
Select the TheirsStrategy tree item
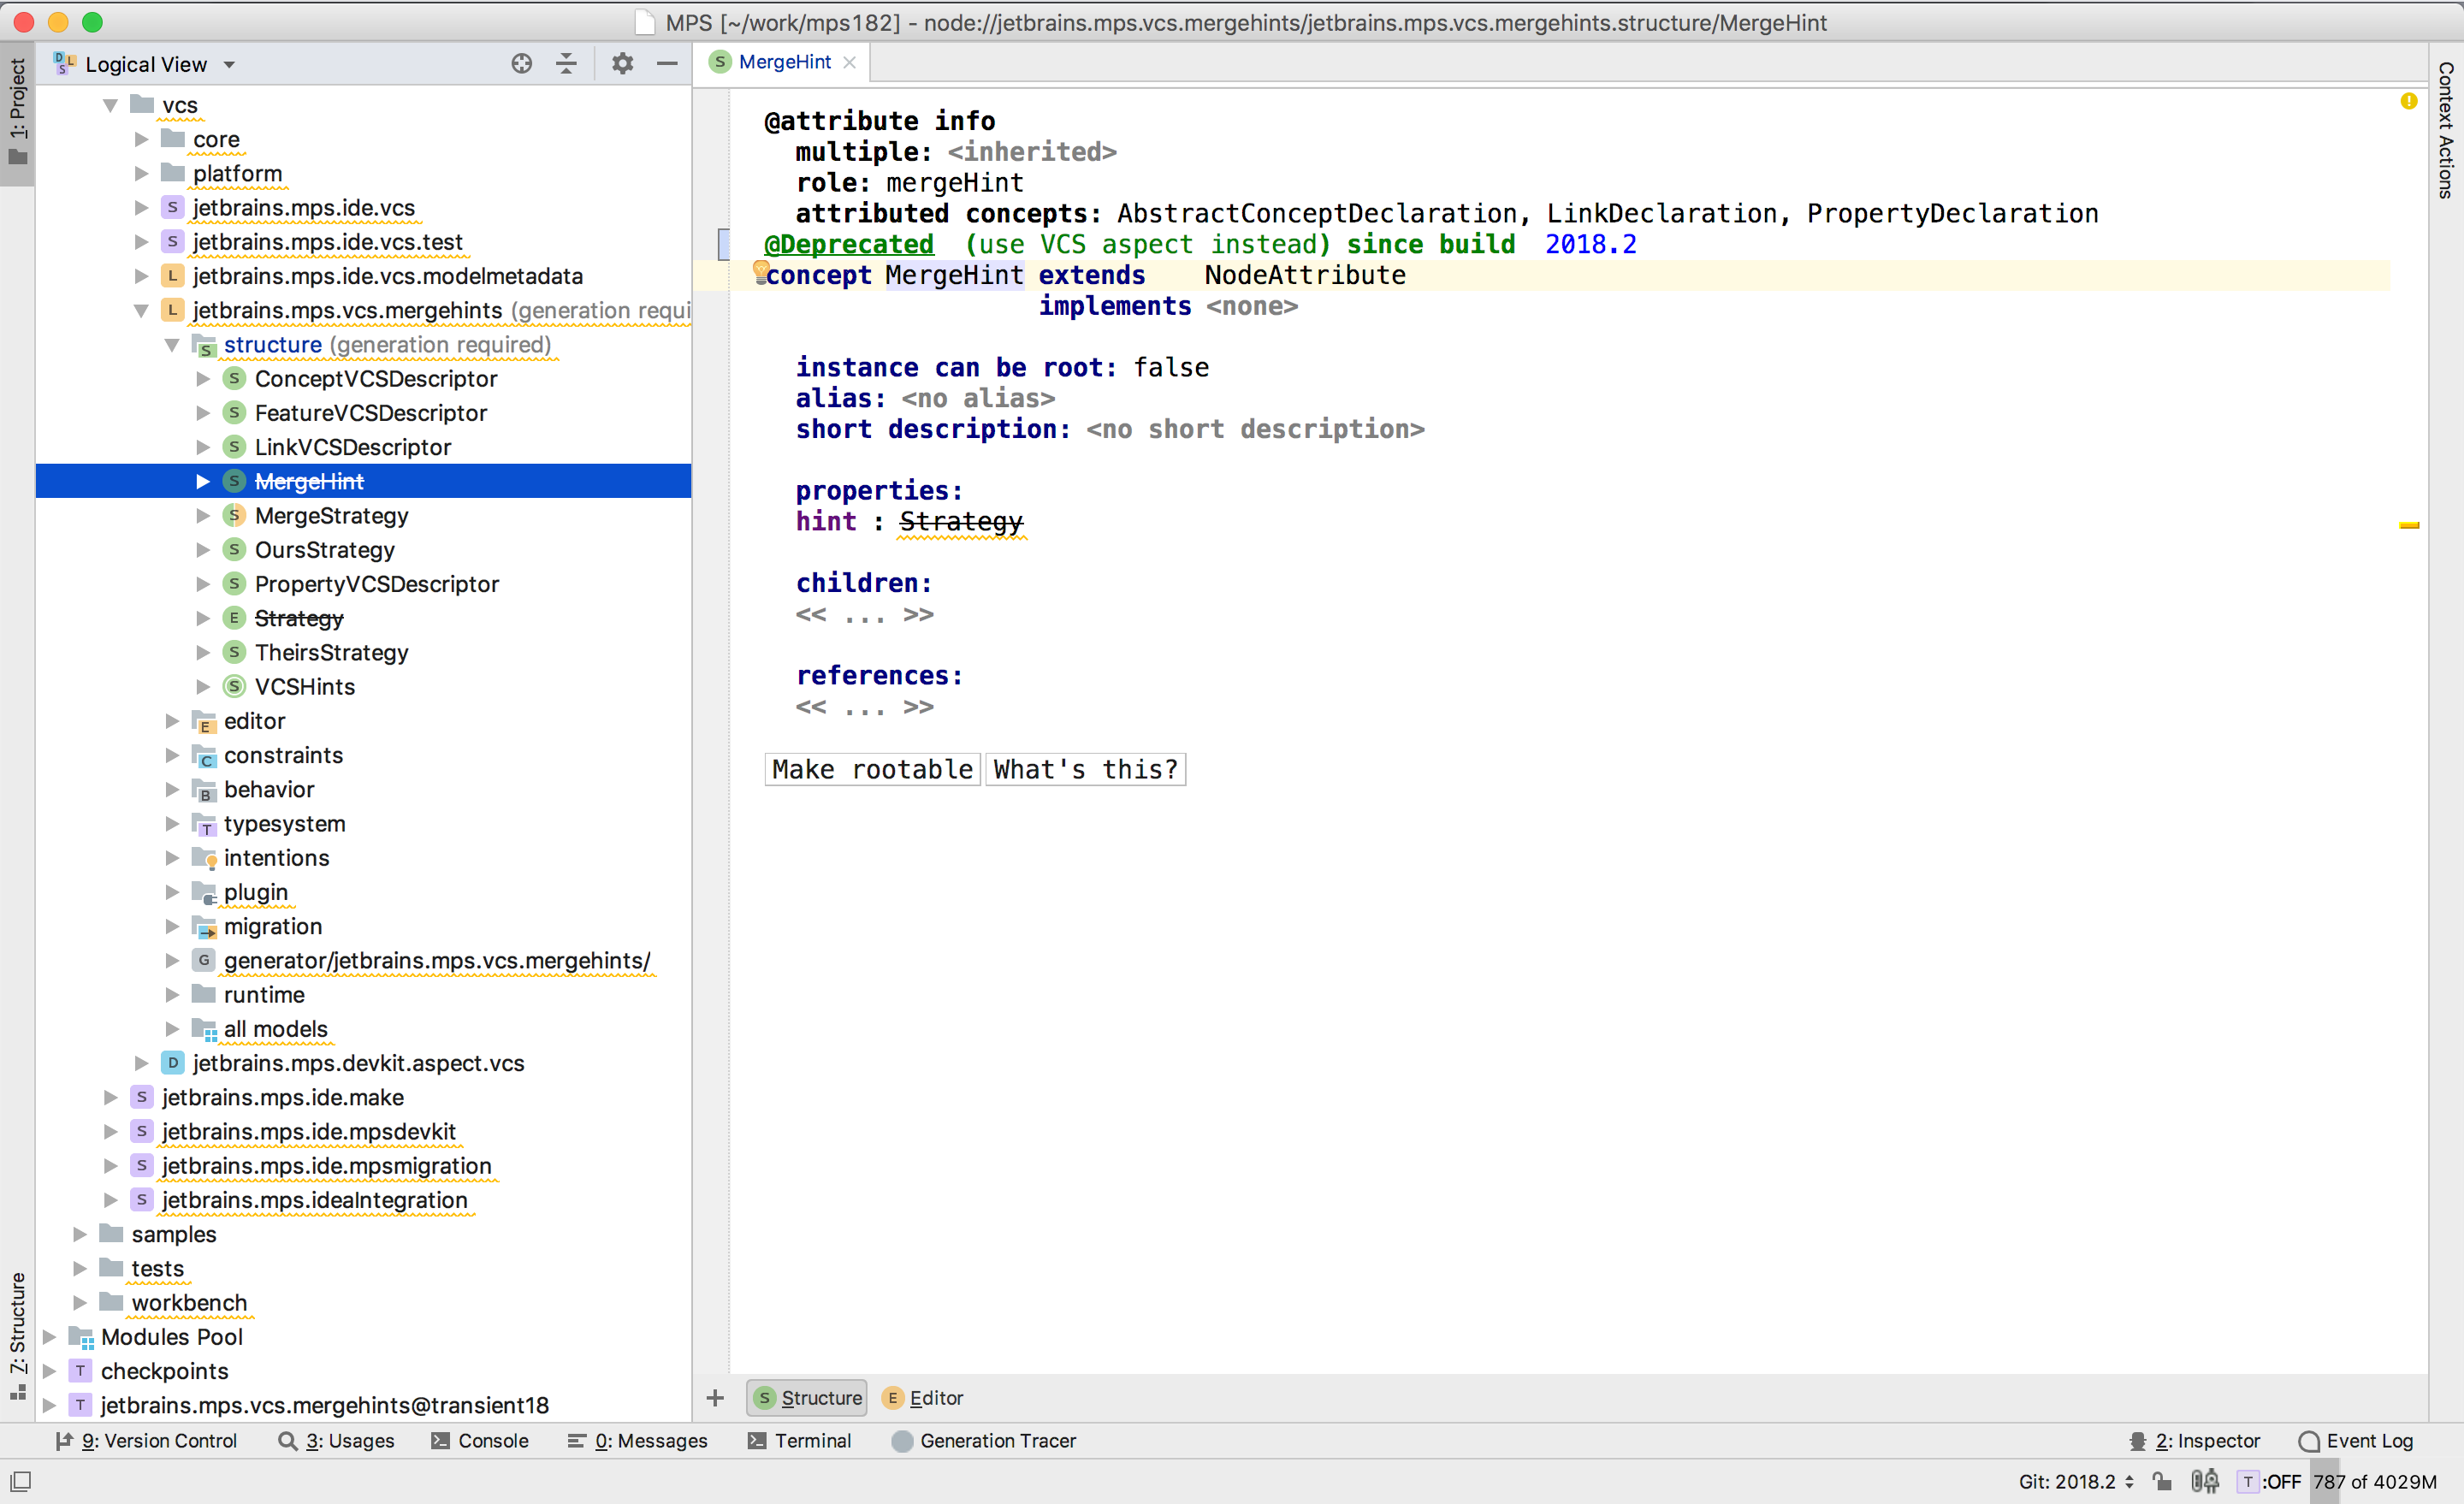[x=331, y=652]
